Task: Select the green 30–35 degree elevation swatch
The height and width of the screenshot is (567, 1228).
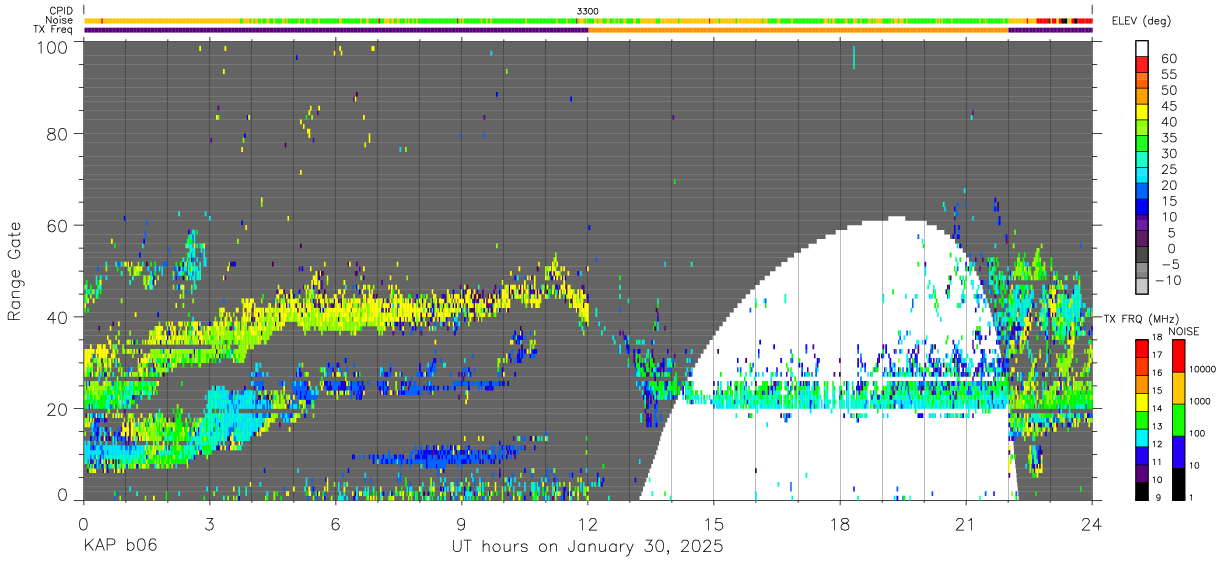Action: tap(1142, 145)
